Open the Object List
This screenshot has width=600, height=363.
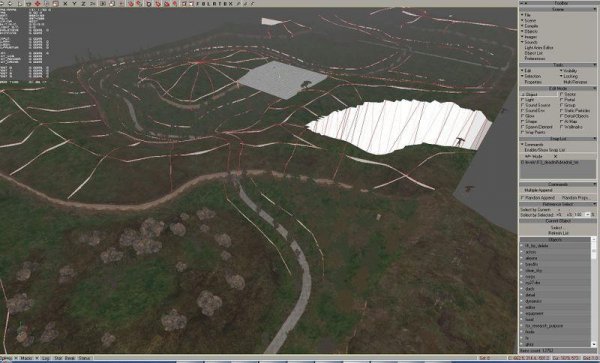[534, 53]
